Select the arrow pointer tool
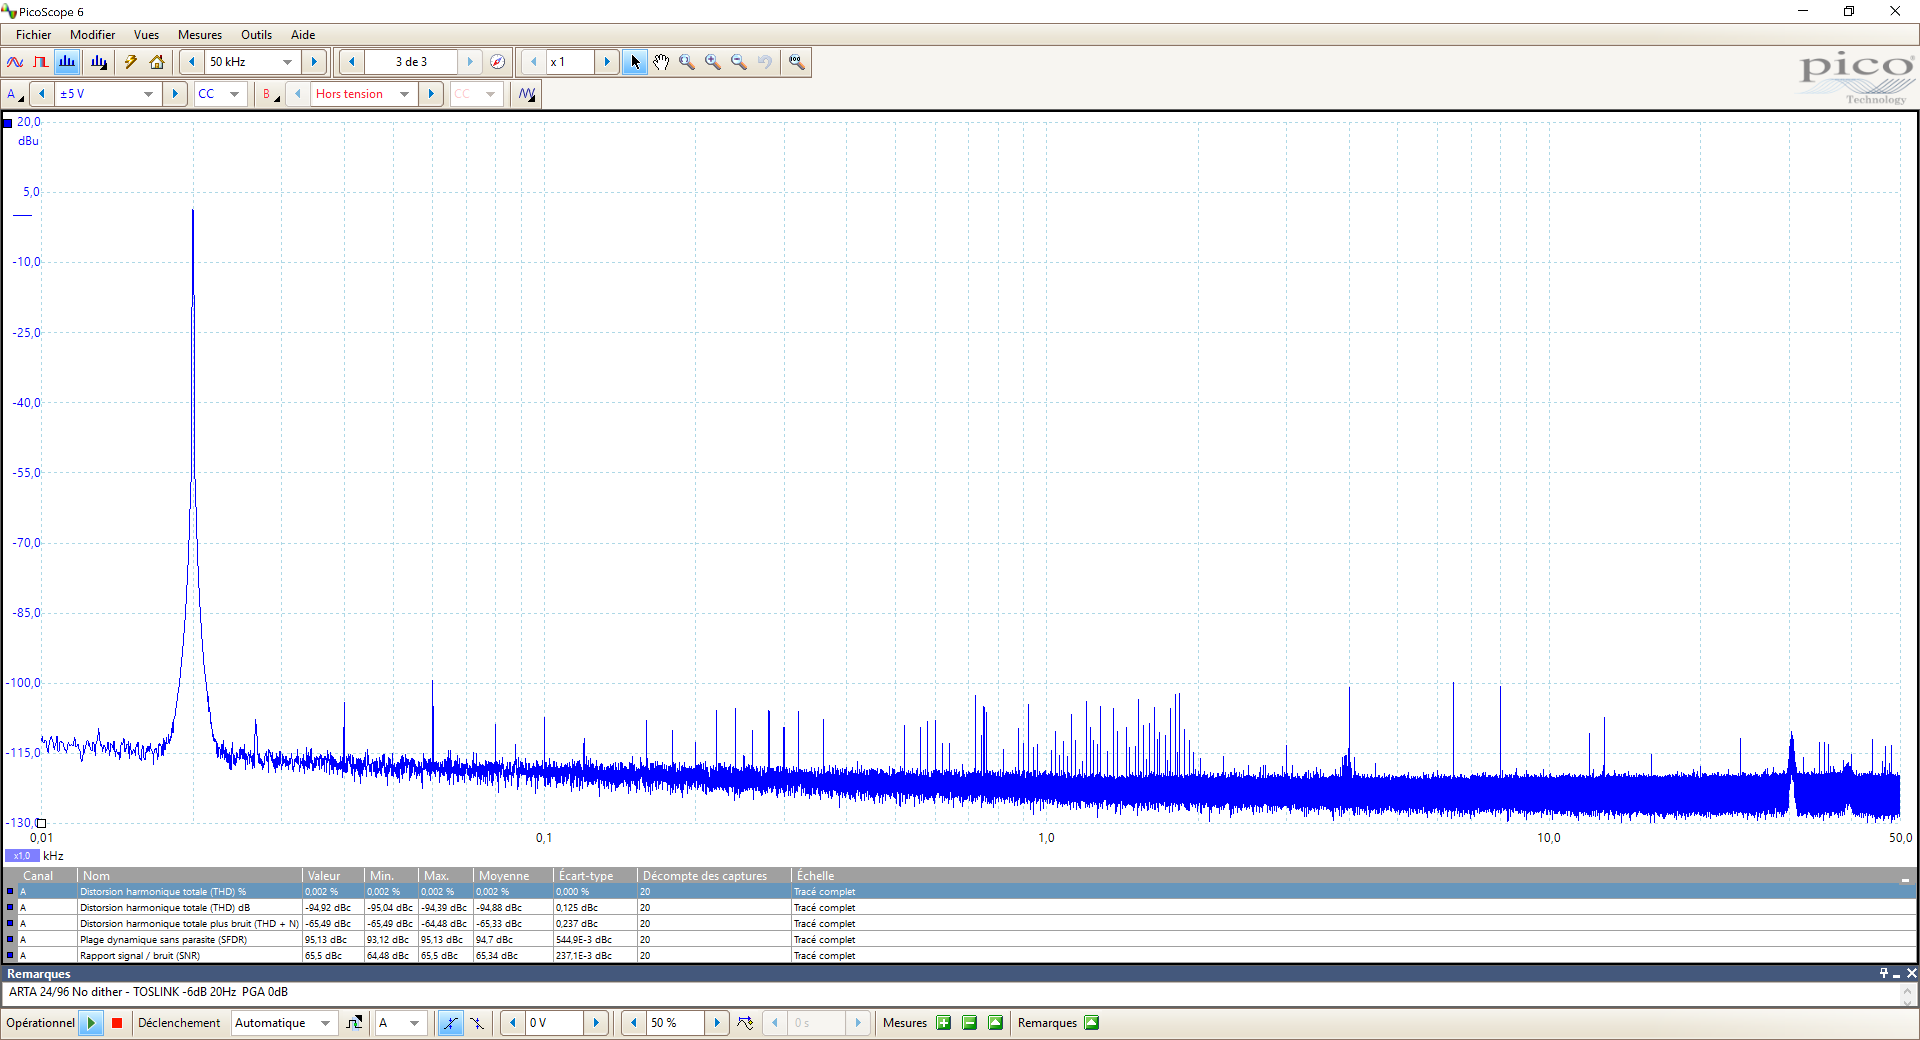The height and width of the screenshot is (1040, 1920). [x=635, y=62]
